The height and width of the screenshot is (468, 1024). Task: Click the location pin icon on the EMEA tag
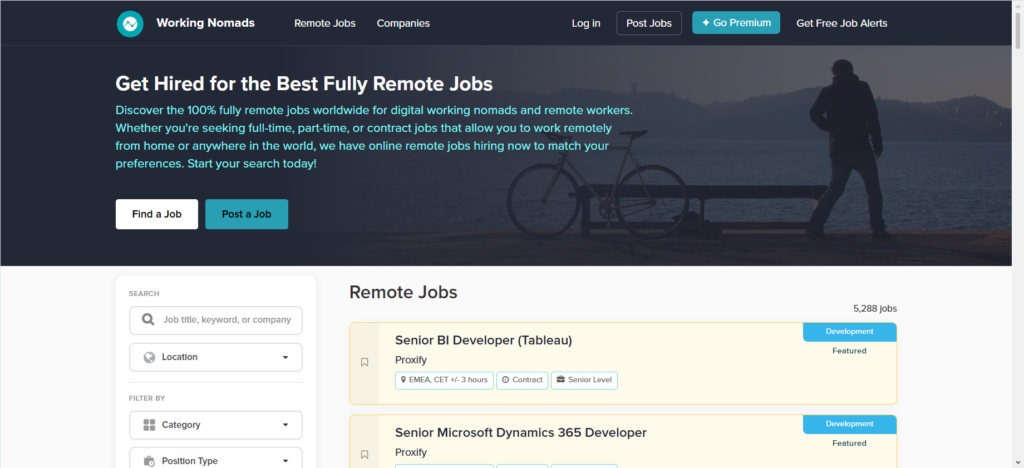(x=404, y=380)
